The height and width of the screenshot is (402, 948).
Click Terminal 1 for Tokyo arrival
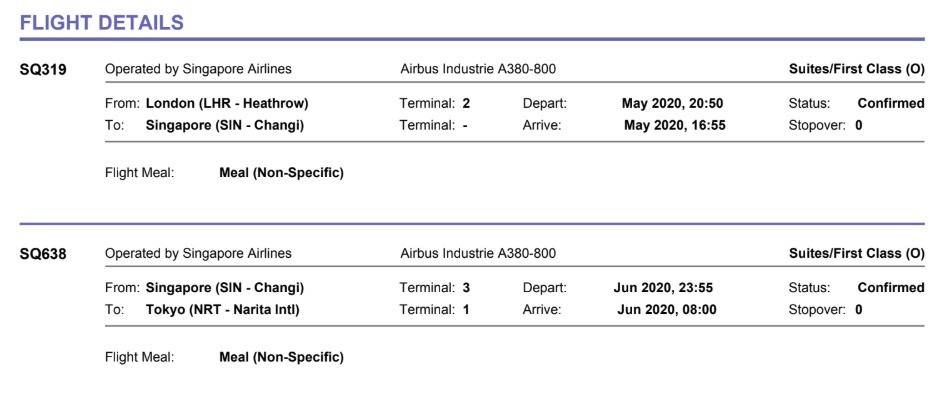pyautogui.click(x=465, y=309)
